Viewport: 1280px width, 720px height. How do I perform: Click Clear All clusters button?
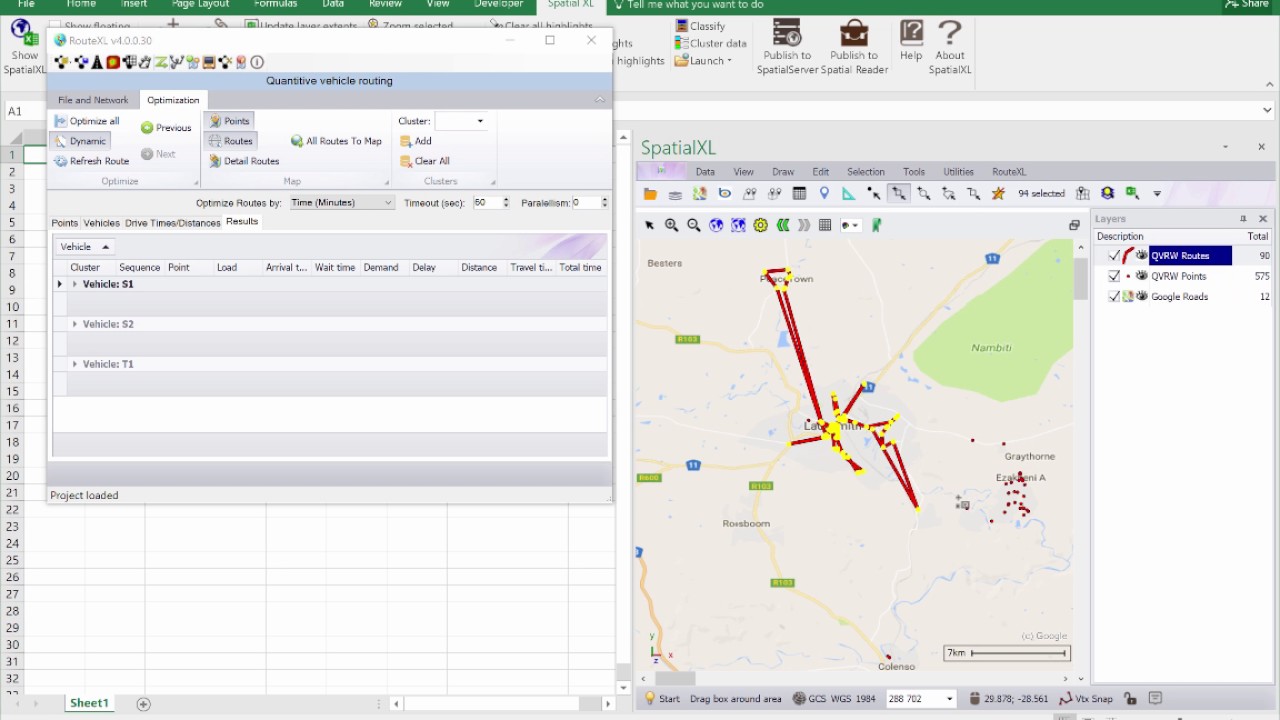pos(425,161)
